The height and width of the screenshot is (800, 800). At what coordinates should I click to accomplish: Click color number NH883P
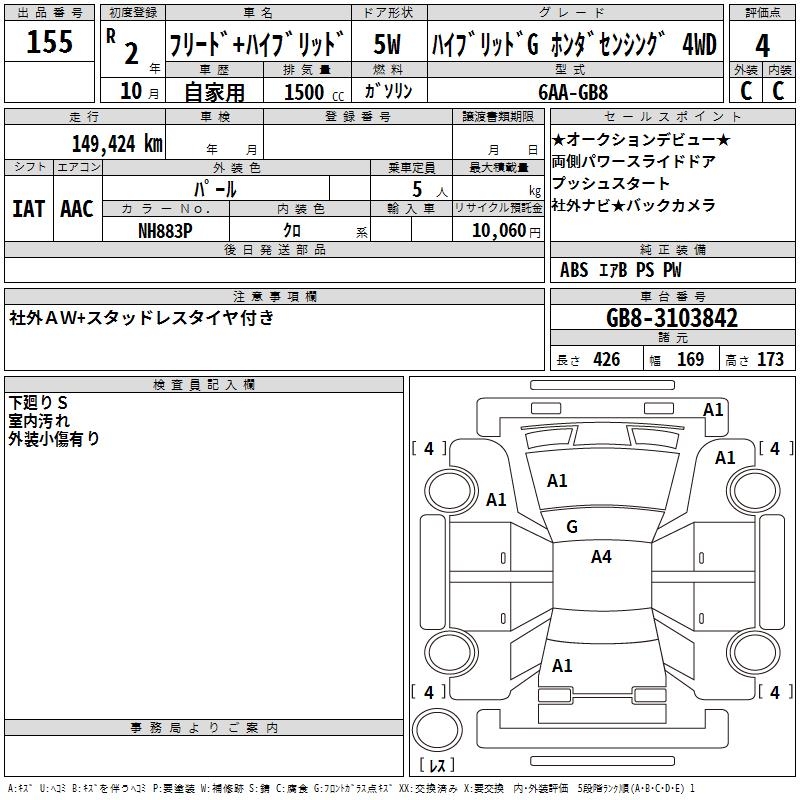coord(165,231)
